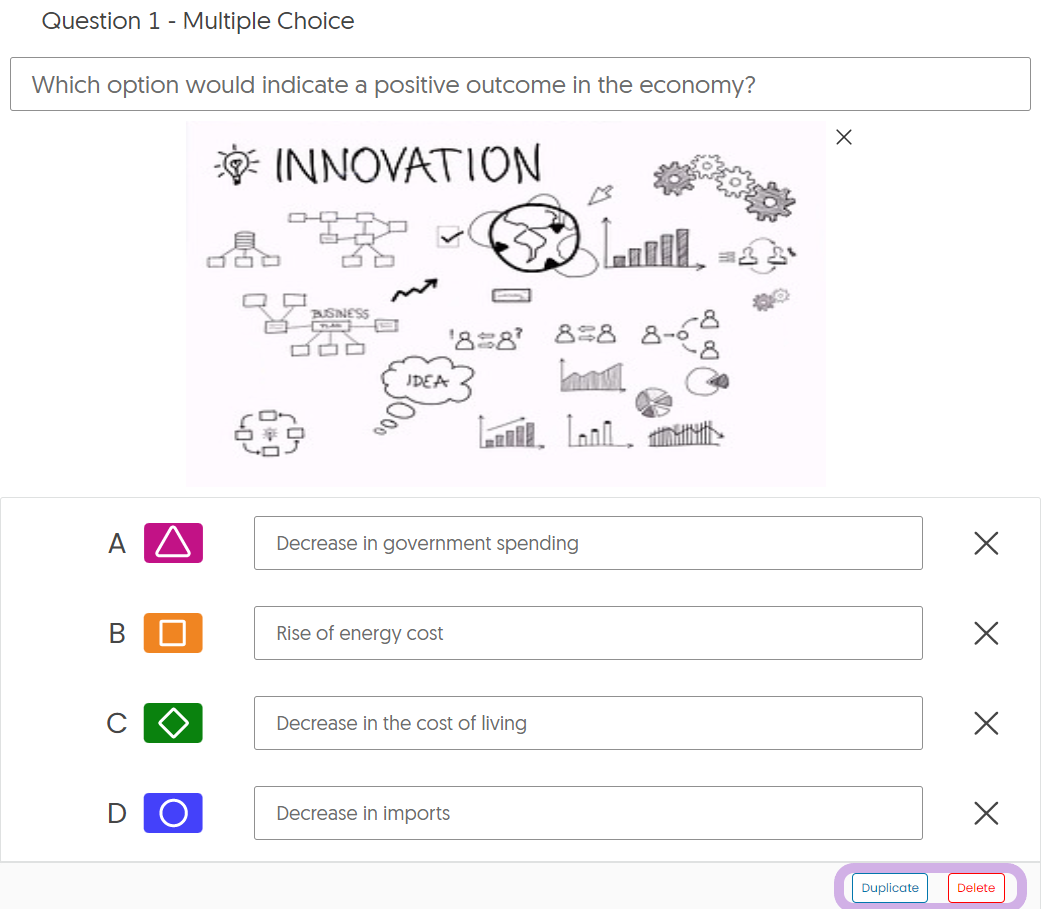
Task: Click the letter A answer label
Action: 117,543
